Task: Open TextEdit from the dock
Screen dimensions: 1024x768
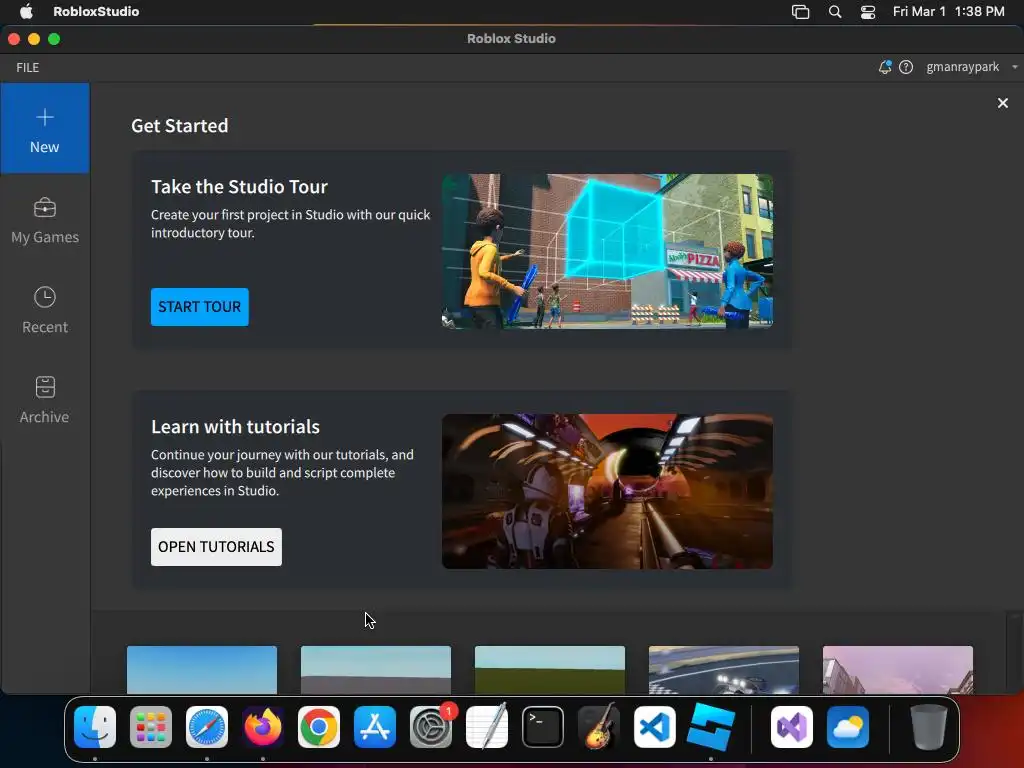Action: pos(487,726)
